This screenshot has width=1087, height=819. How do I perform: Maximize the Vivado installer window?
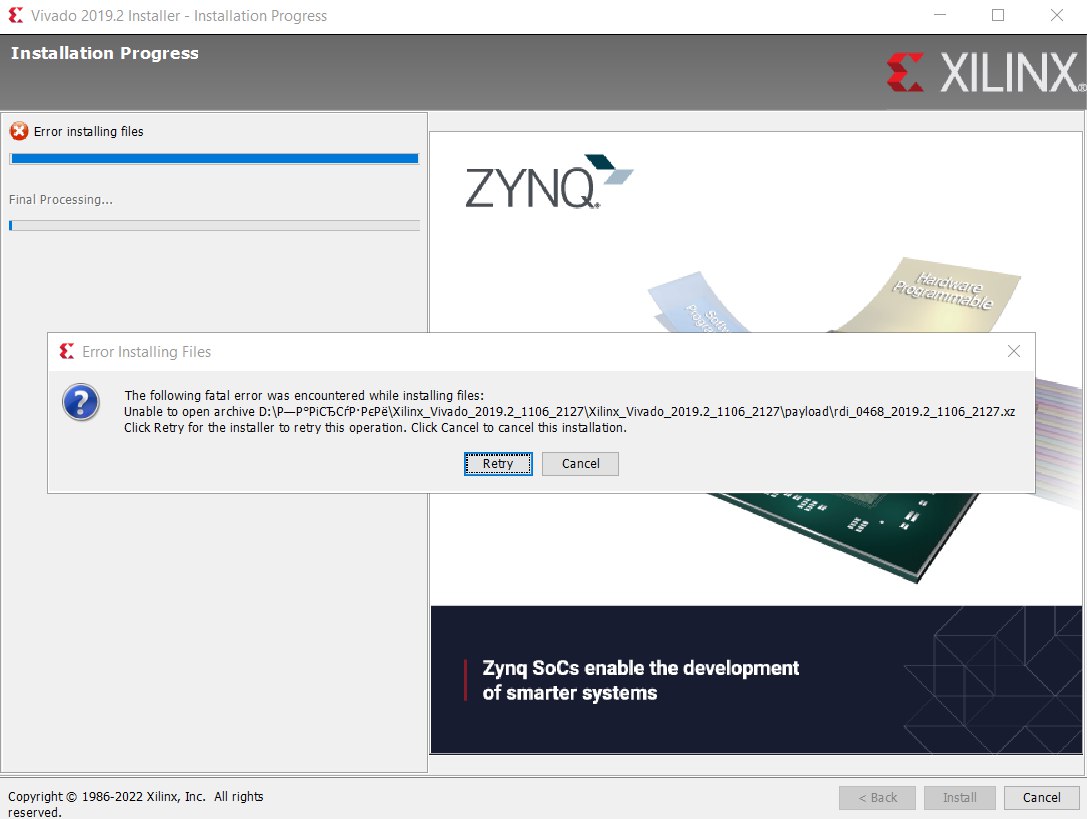(998, 16)
